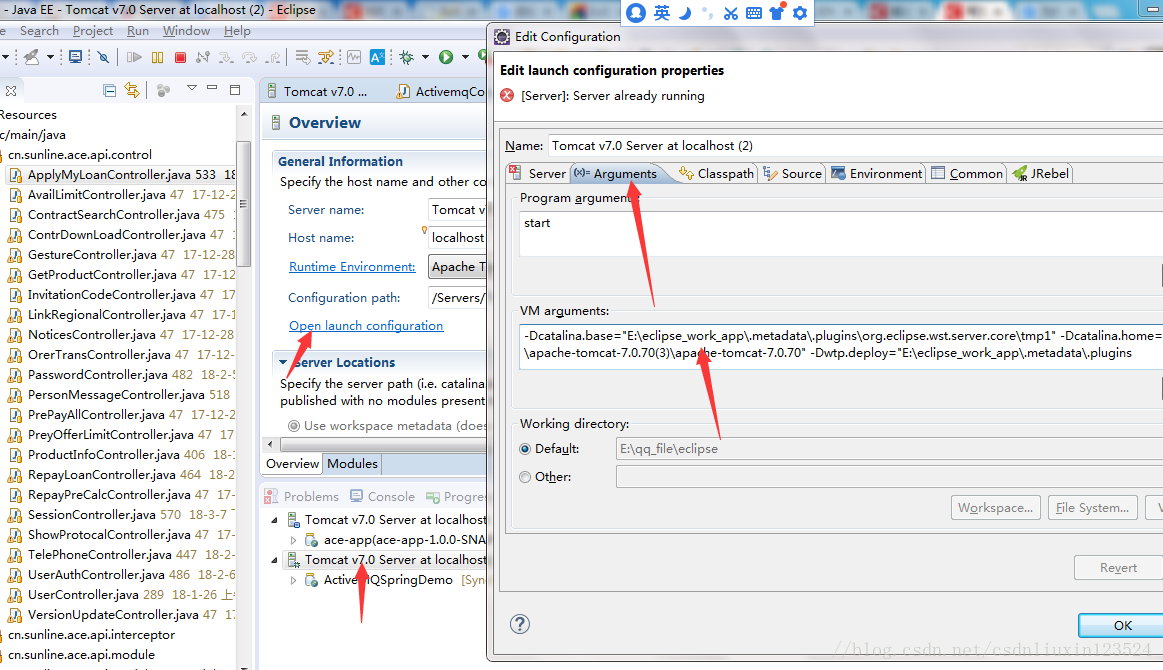Click the heartbeat monitor toolbar icon
This screenshot has height=670, width=1163.
pyautogui.click(x=354, y=57)
